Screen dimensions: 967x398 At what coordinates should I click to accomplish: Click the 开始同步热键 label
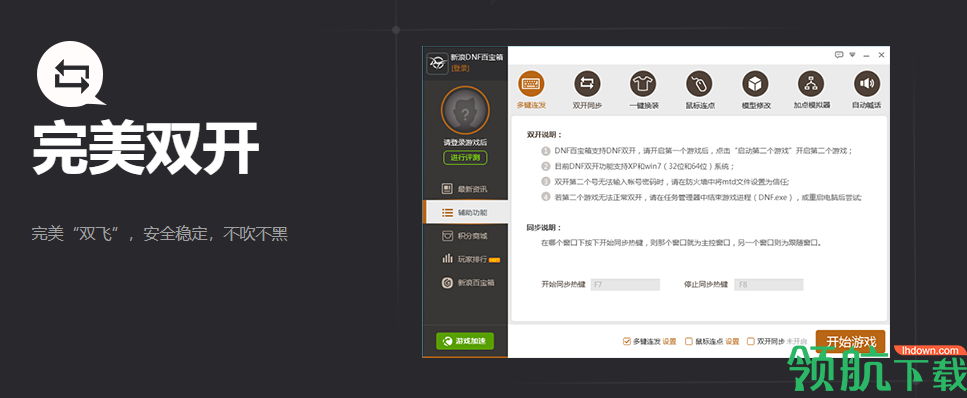pyautogui.click(x=563, y=284)
